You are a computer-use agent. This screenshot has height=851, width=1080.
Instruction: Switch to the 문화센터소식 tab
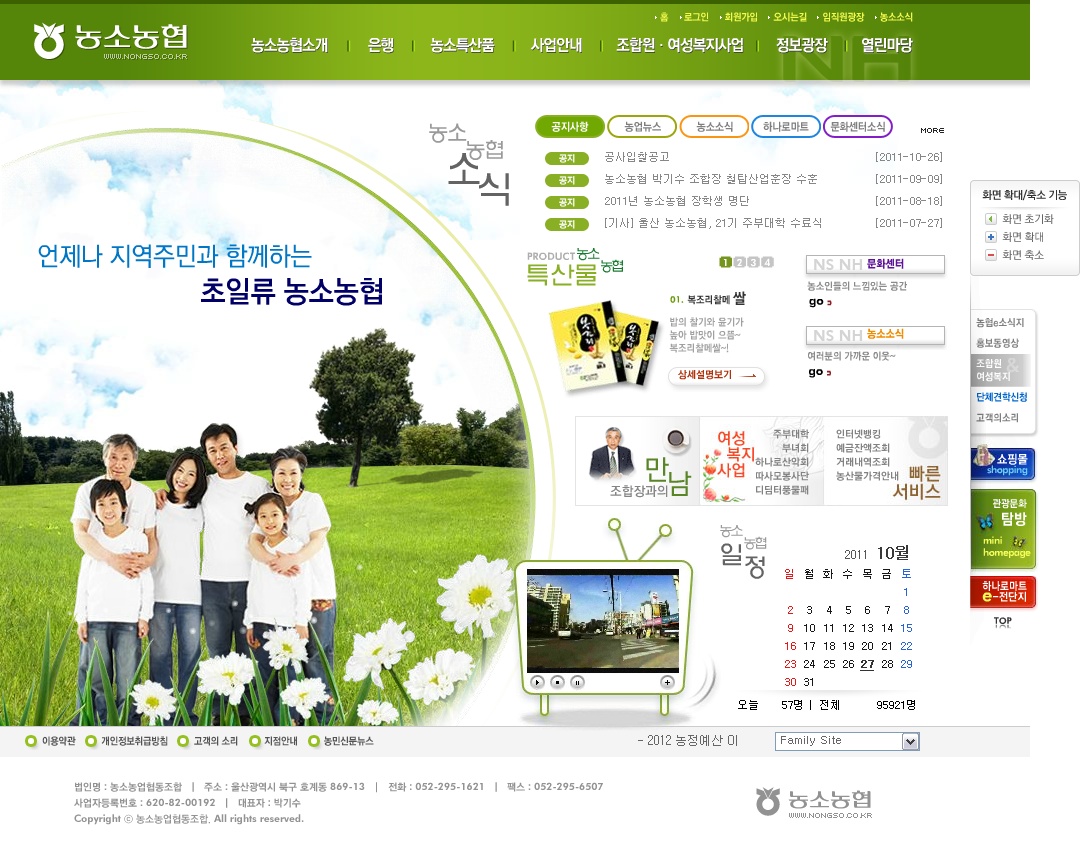[858, 127]
